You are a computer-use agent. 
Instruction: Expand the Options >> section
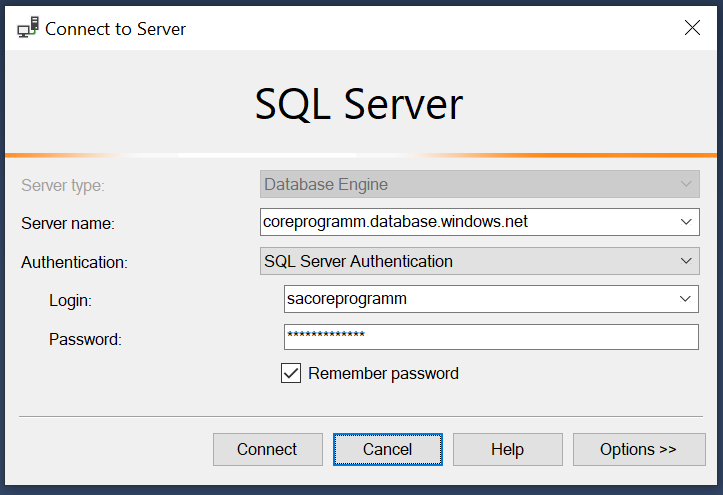click(639, 449)
